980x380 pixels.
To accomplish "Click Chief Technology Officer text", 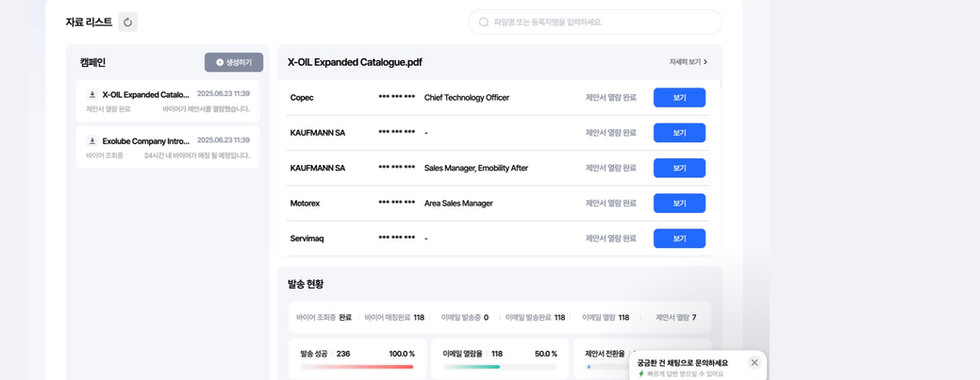I will (467, 98).
